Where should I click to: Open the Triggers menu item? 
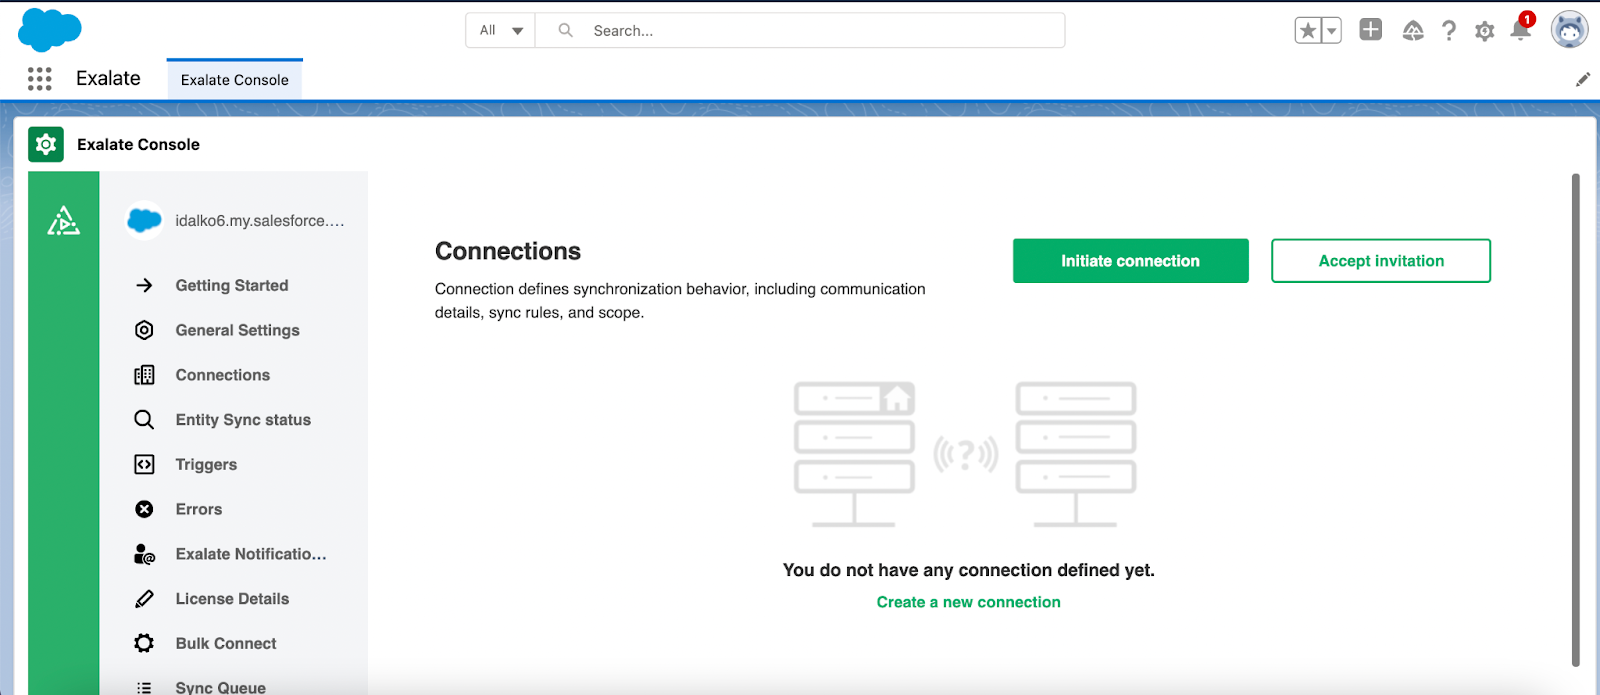pyautogui.click(x=206, y=464)
